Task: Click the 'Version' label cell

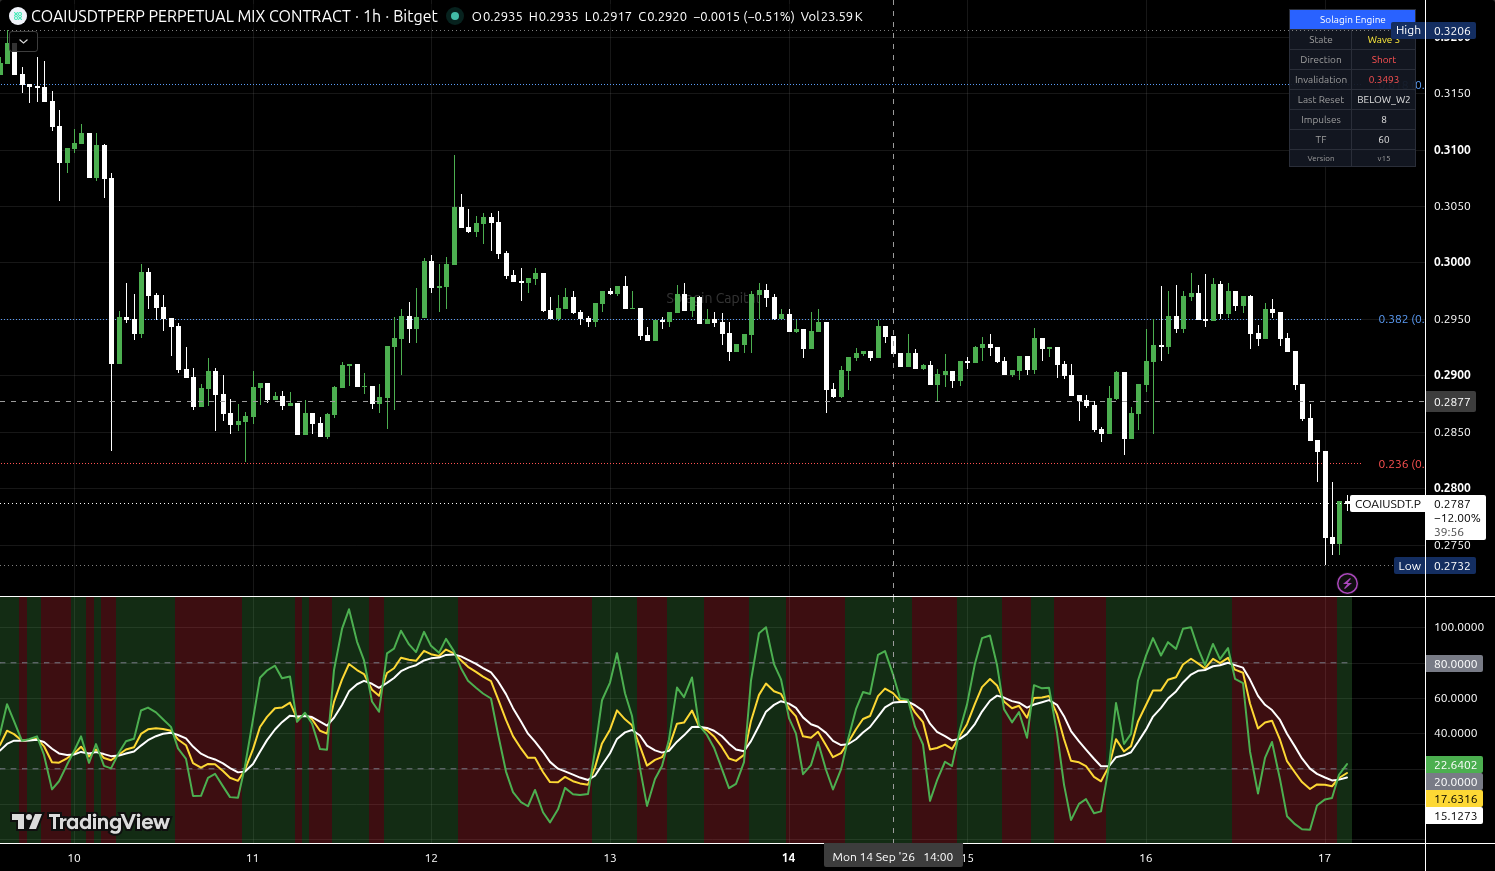Action: [x=1321, y=158]
